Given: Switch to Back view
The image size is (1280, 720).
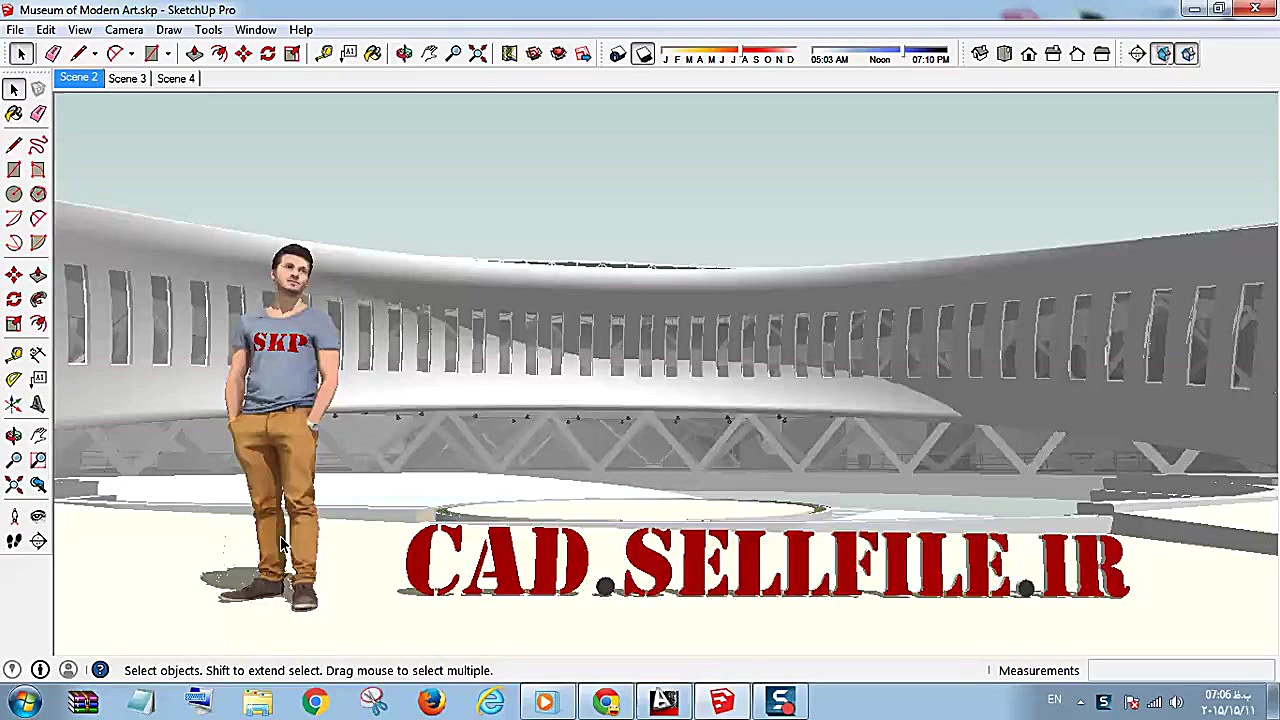Looking at the screenshot, I should coord(1077,54).
